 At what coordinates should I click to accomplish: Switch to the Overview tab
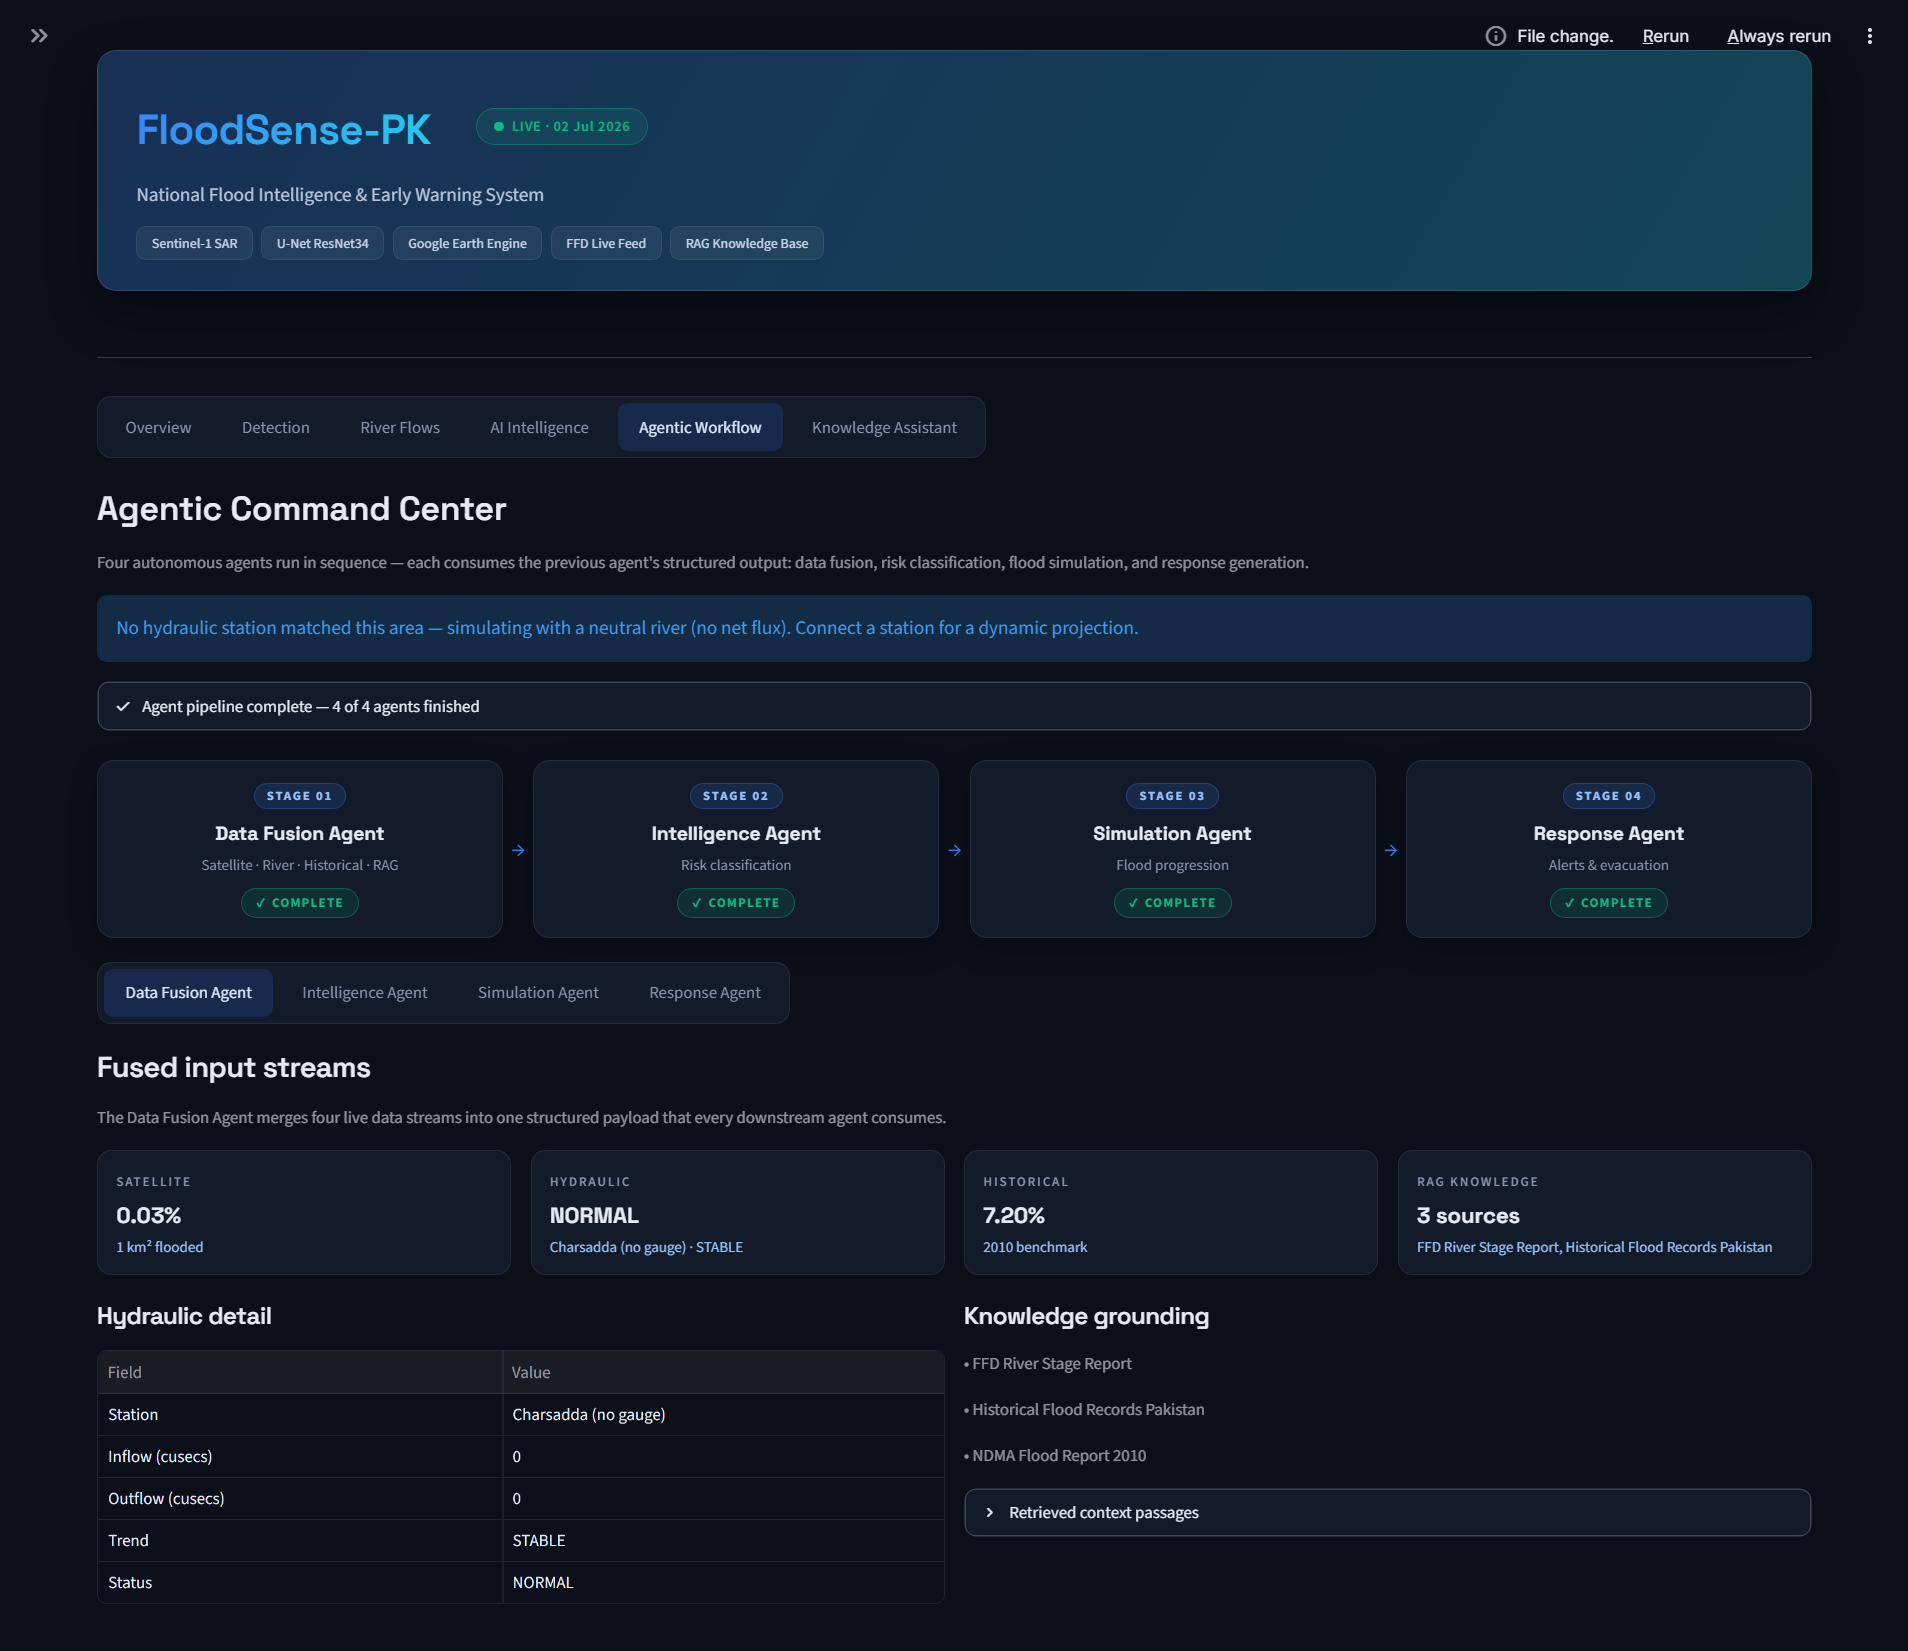pyautogui.click(x=158, y=427)
